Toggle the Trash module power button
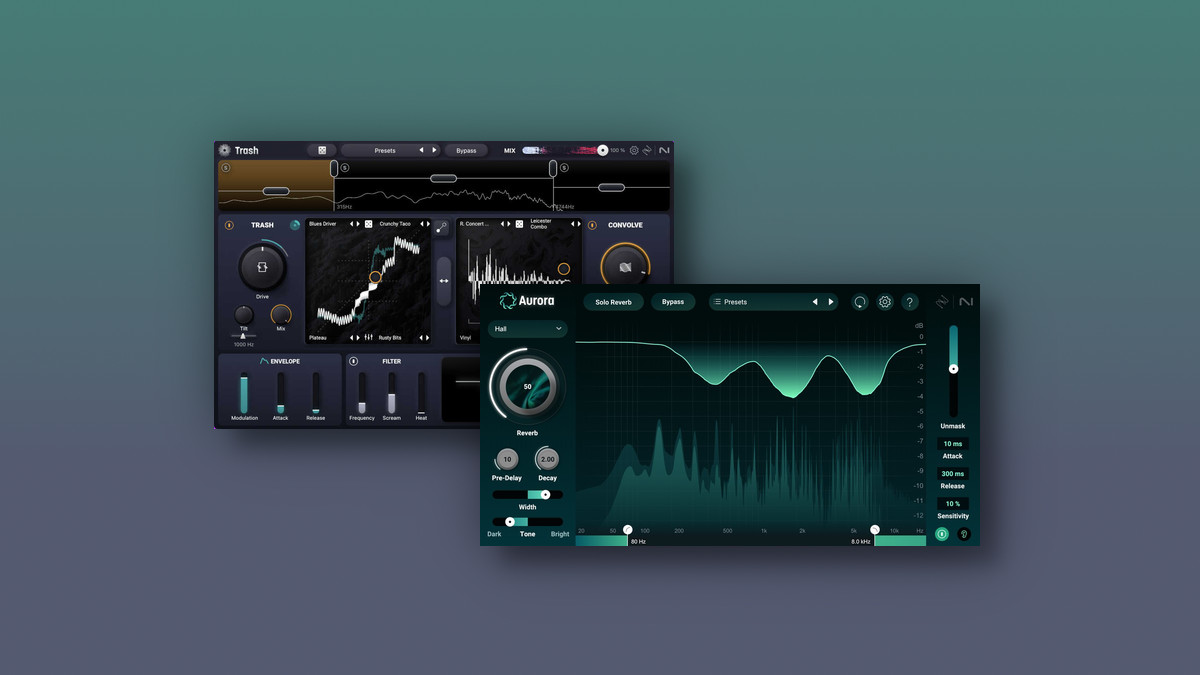This screenshot has height=675, width=1200. click(x=229, y=225)
